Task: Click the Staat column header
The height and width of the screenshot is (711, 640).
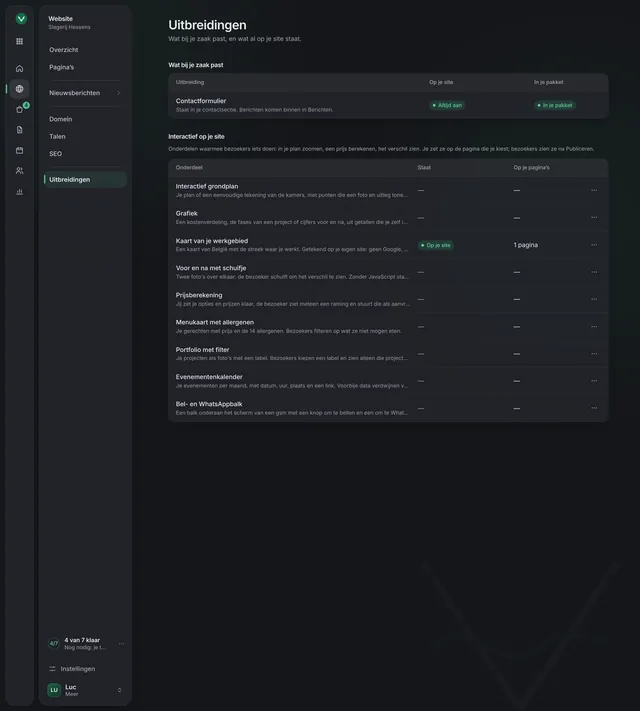Action: click(x=424, y=168)
